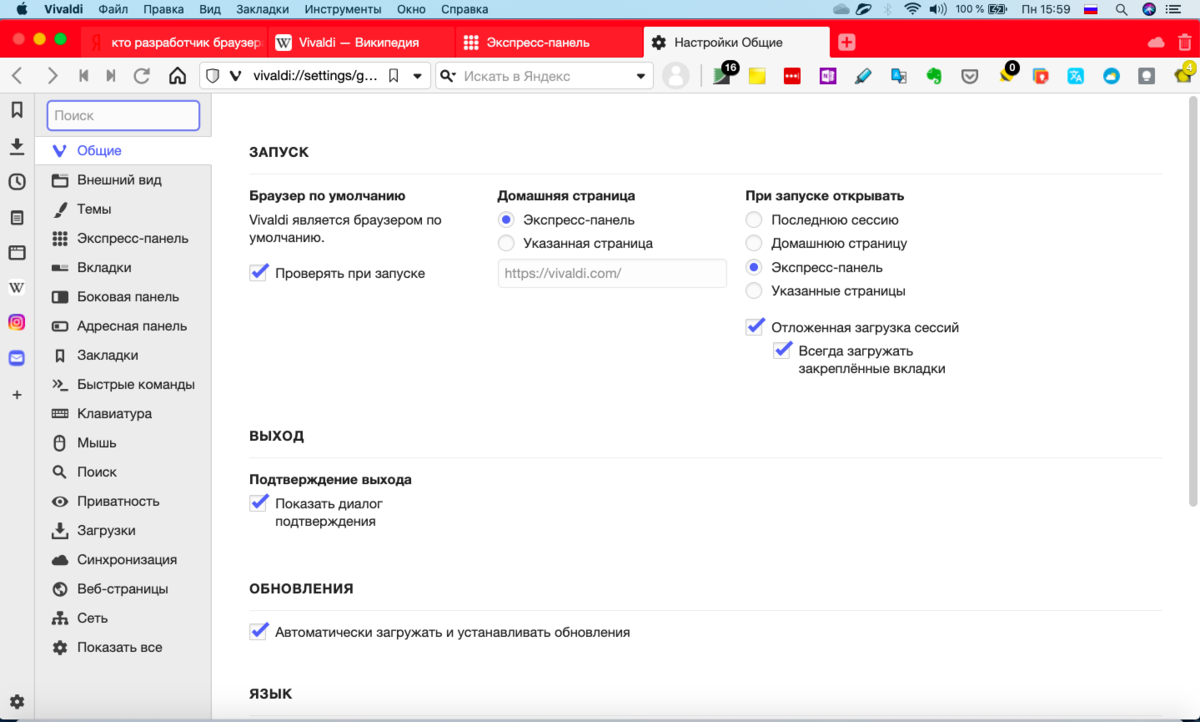
Task: Toggle Всегда загружать закреплённые вкладки
Action: 783,350
